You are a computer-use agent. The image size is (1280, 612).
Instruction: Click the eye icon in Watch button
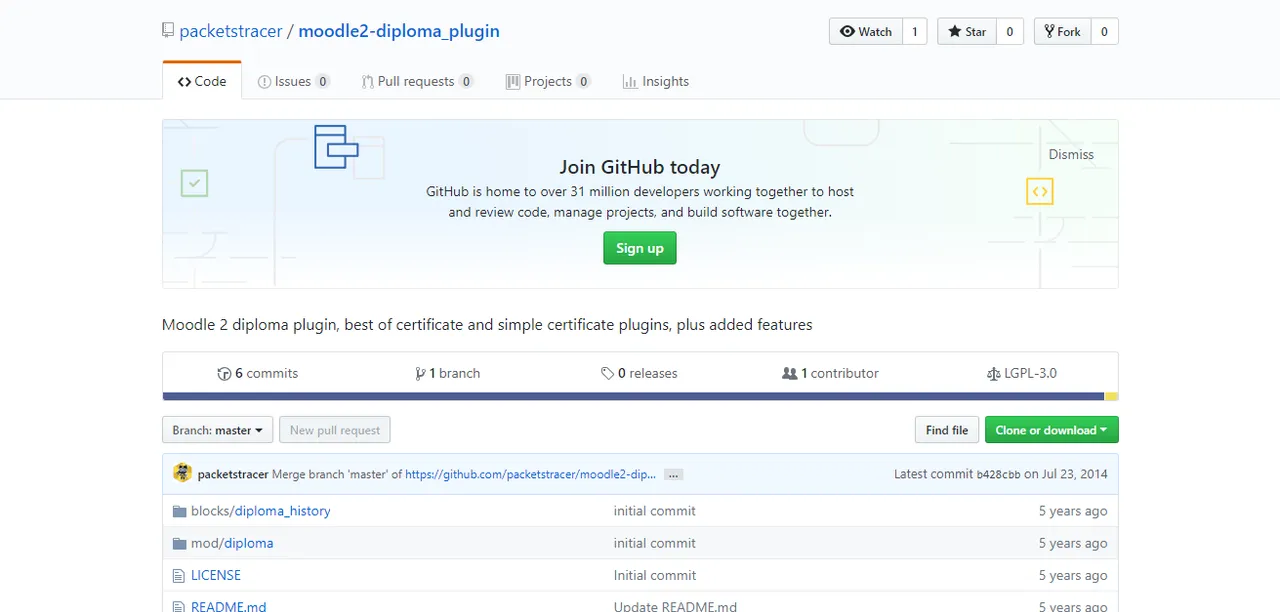pyautogui.click(x=847, y=32)
